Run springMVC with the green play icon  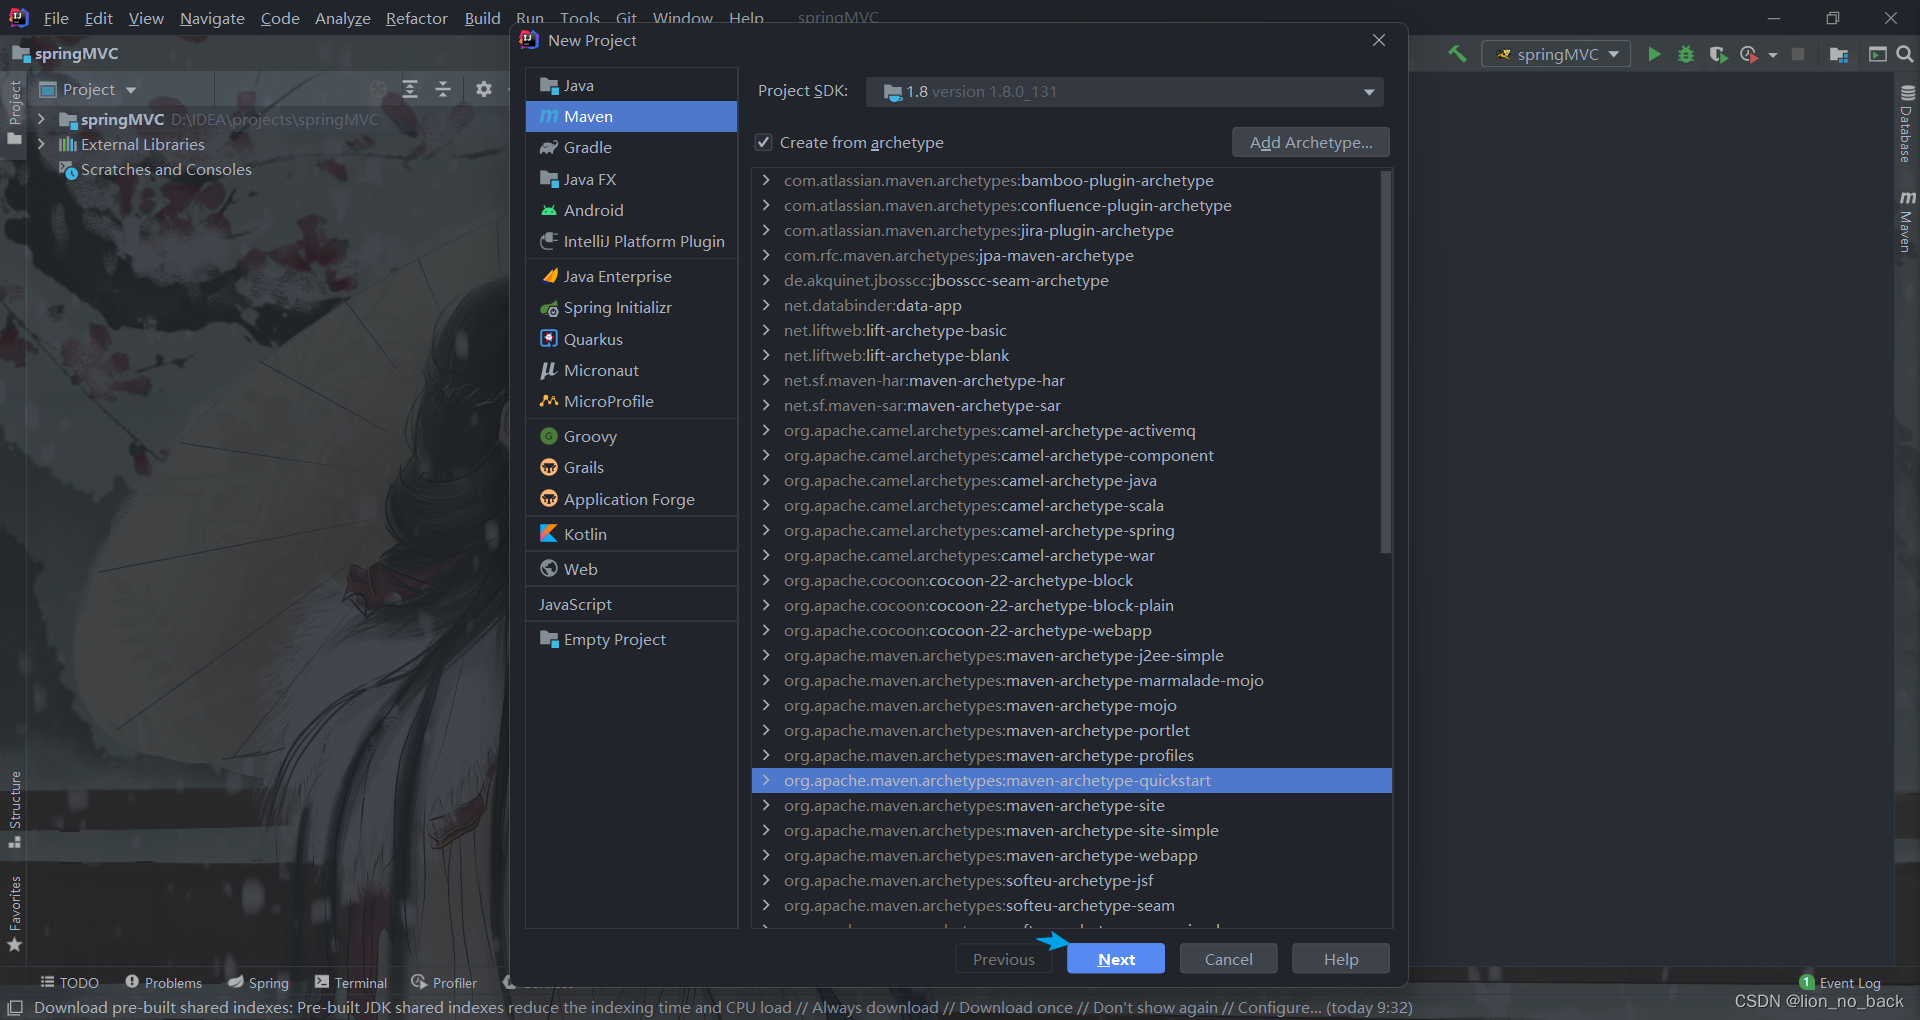click(1654, 54)
